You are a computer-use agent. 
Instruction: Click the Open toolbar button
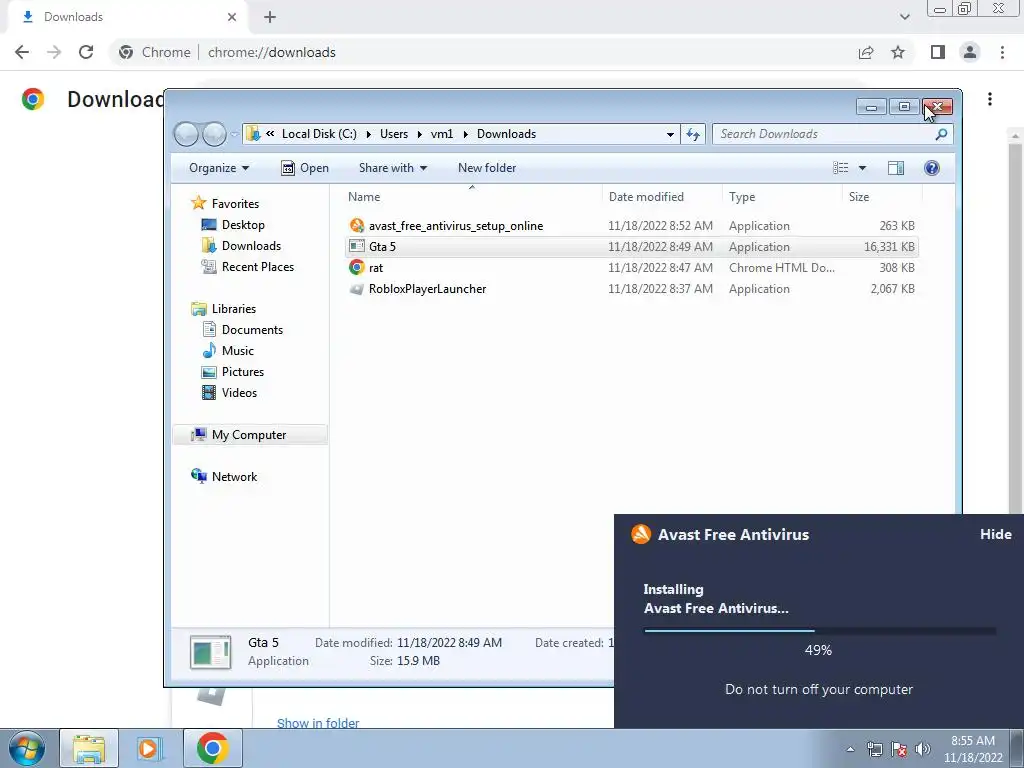[305, 168]
